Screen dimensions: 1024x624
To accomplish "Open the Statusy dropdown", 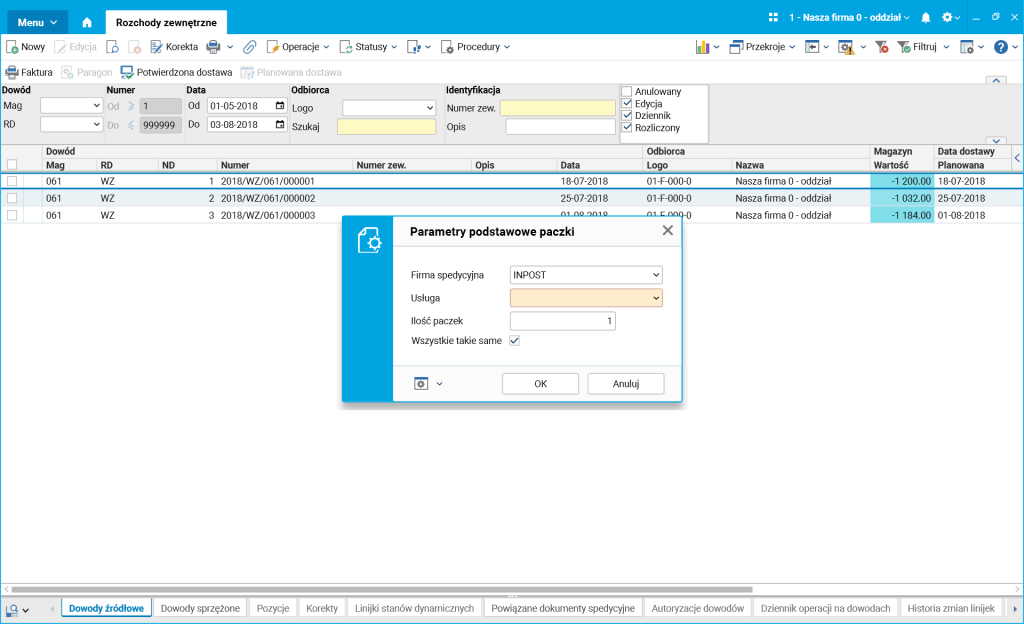I will click(x=368, y=47).
